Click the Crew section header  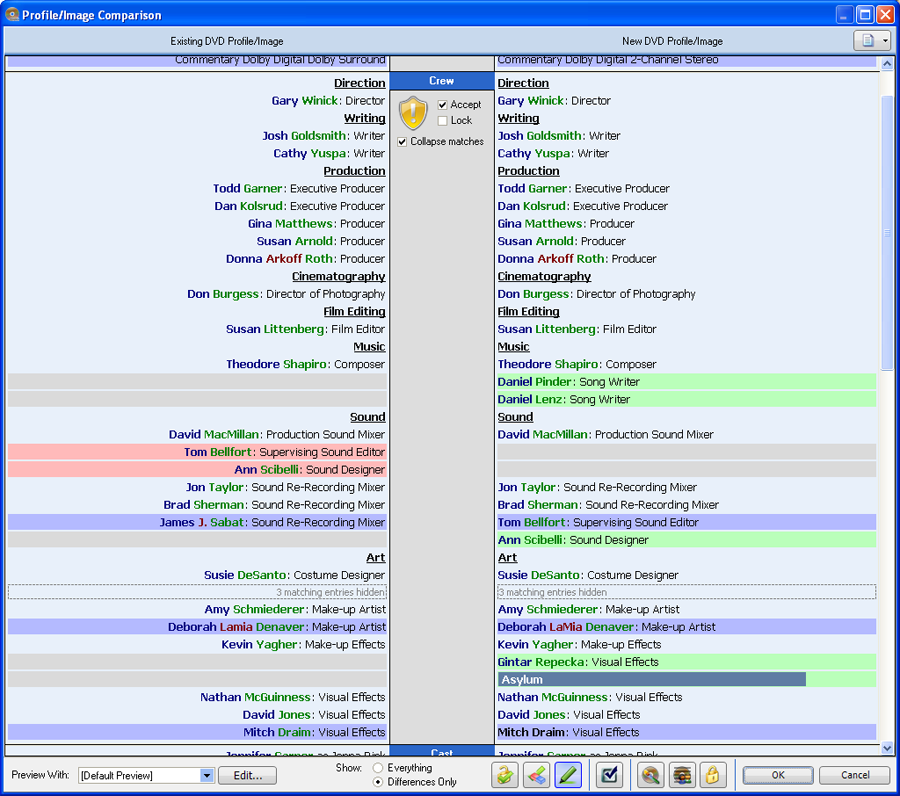click(441, 81)
